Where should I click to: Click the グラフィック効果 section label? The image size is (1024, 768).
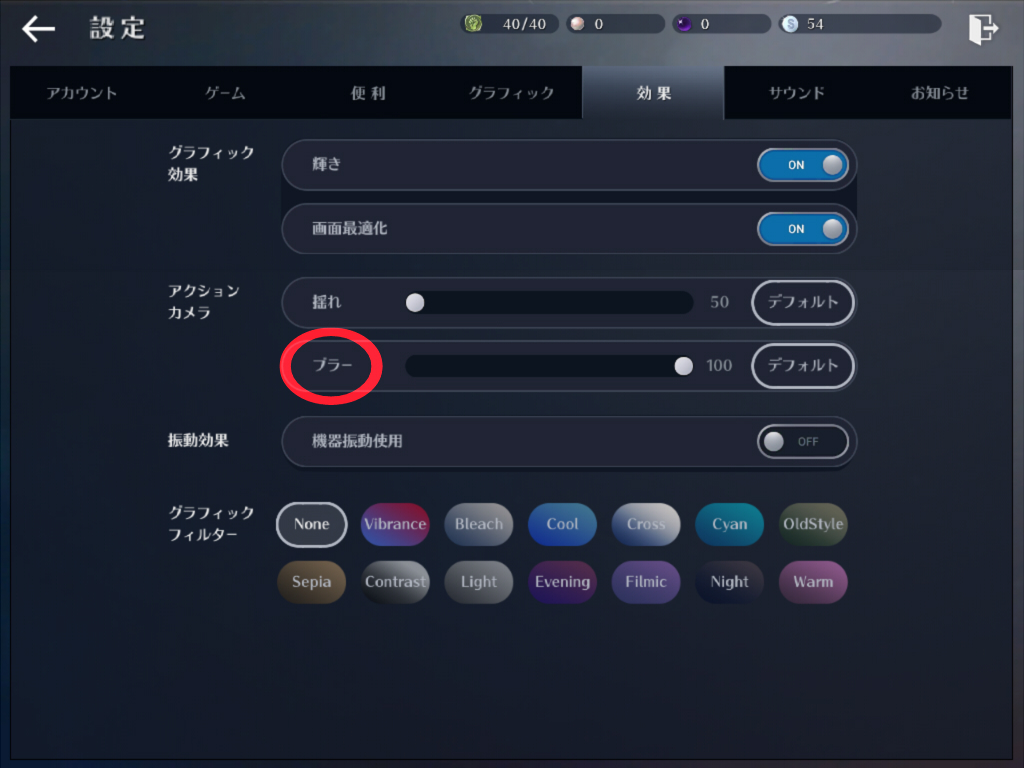point(211,163)
